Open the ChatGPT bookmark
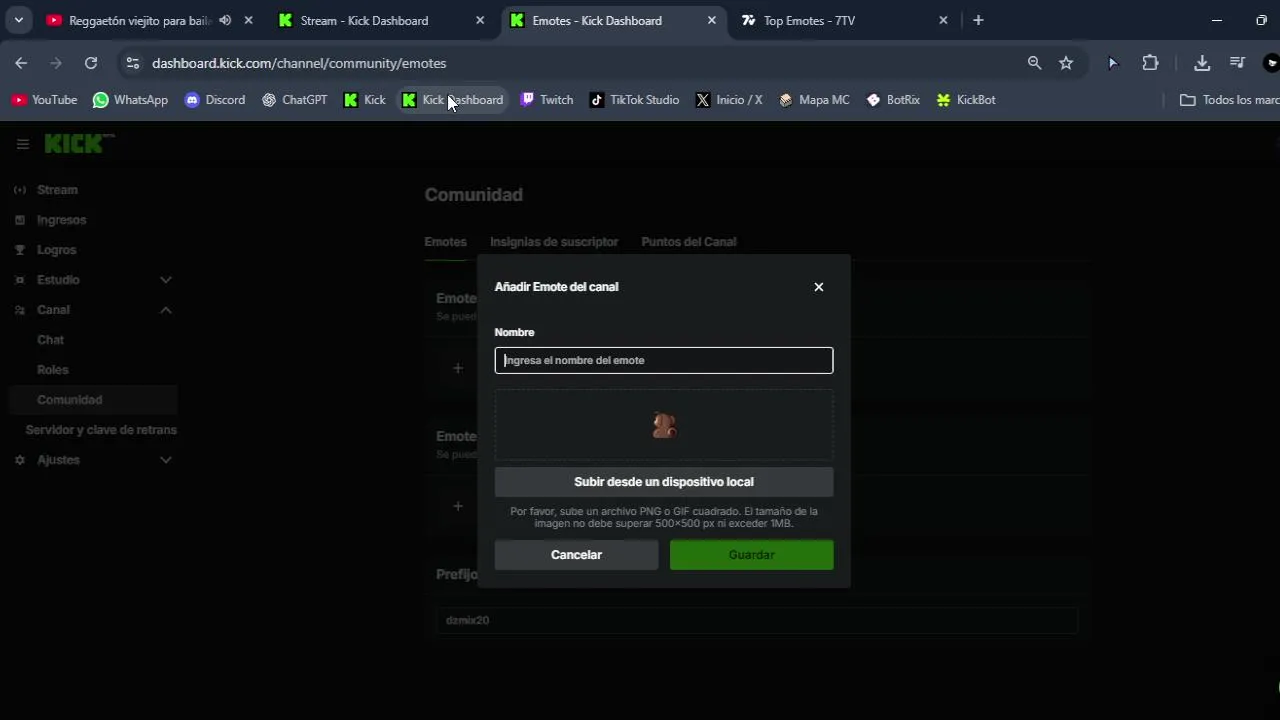This screenshot has width=1280, height=720. click(294, 100)
